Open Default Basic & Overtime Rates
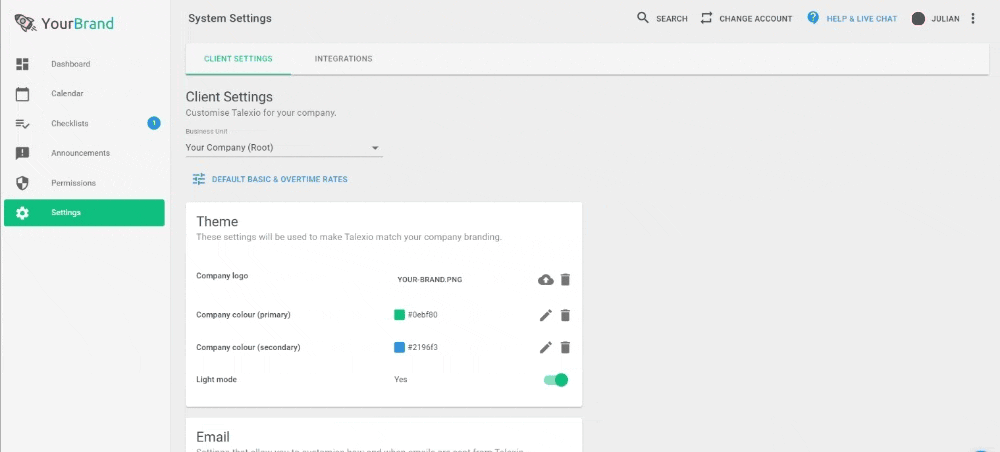The height and width of the screenshot is (452, 1000). pos(270,179)
